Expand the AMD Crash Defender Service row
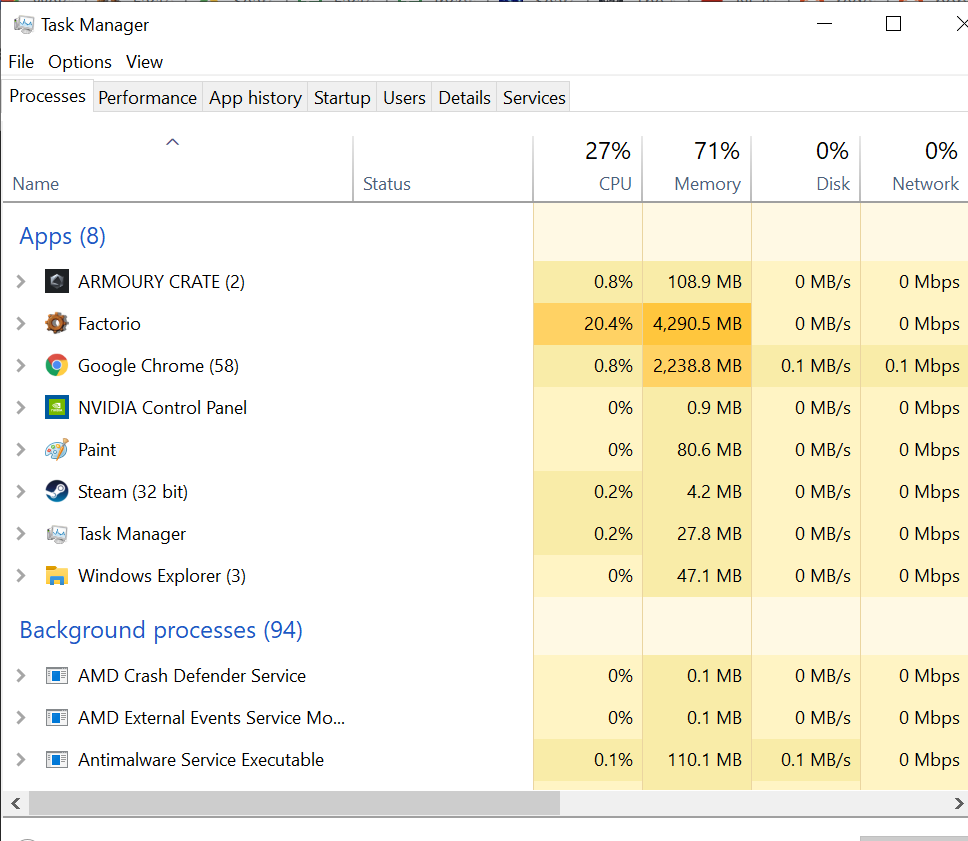Image resolution: width=968 pixels, height=841 pixels. (21, 676)
